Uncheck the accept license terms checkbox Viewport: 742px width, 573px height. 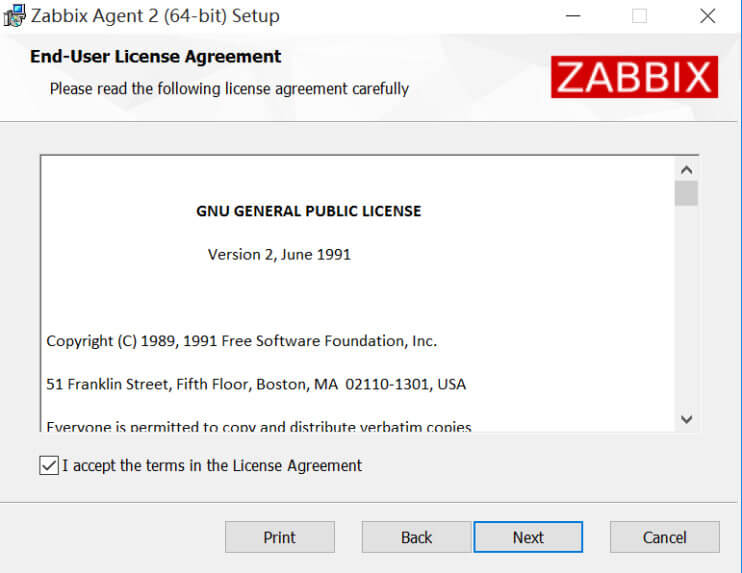(x=49, y=466)
